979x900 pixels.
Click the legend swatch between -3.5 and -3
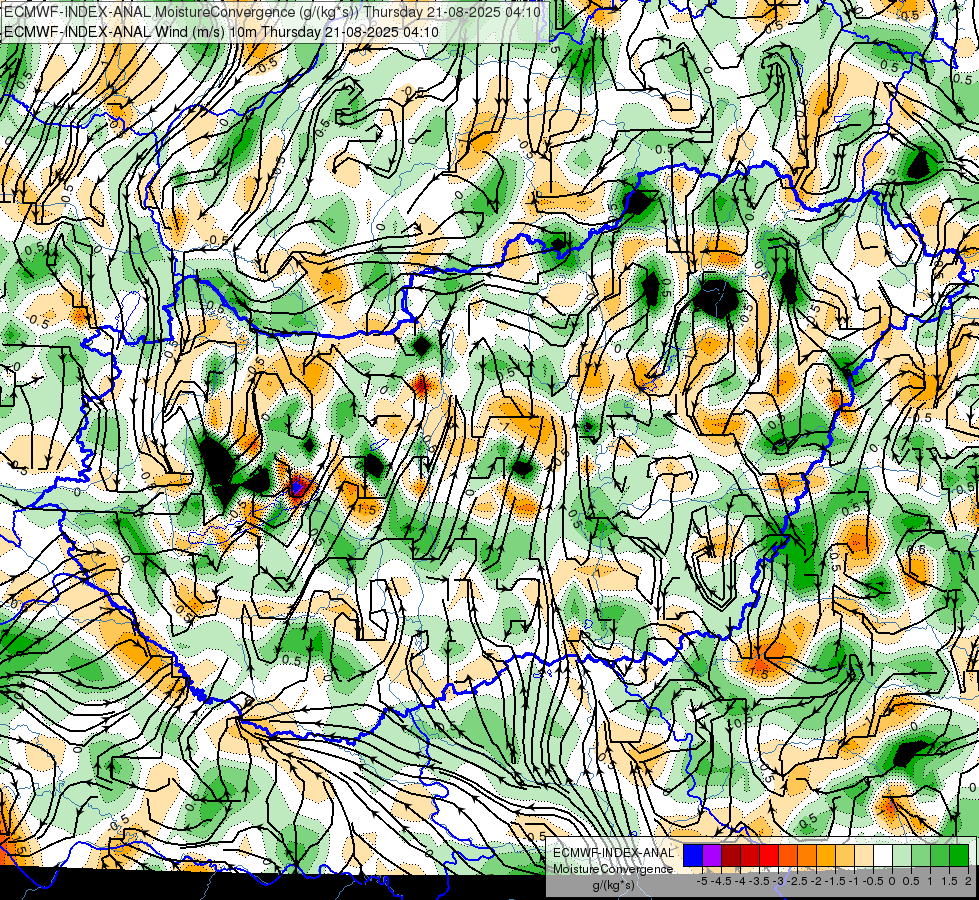pyautogui.click(x=769, y=856)
